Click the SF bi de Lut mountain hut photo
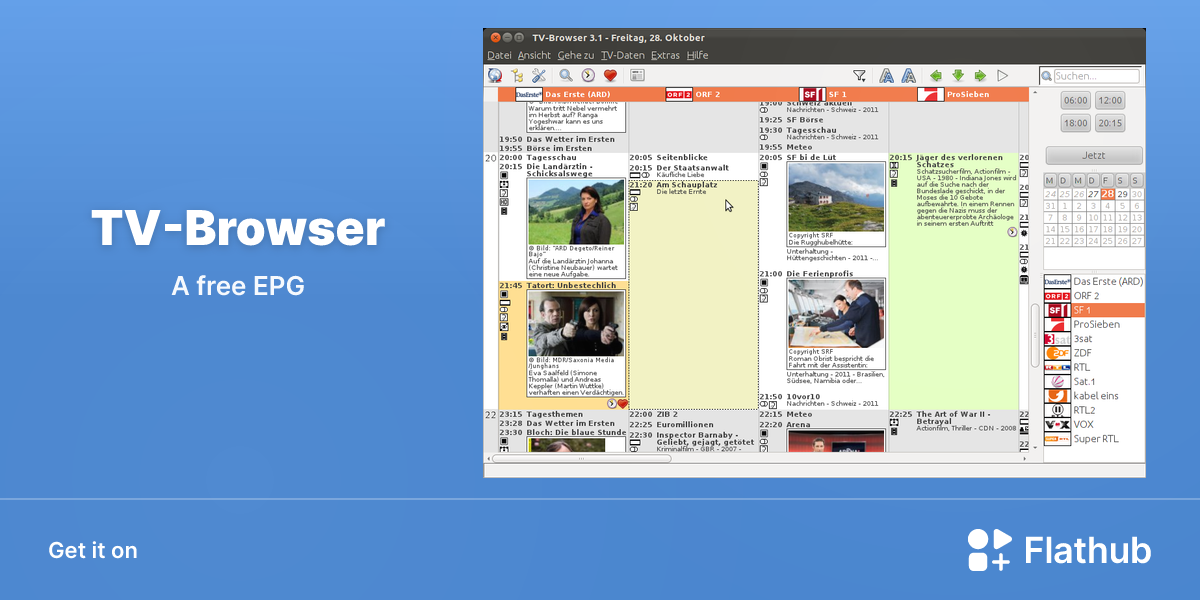 click(x=836, y=197)
